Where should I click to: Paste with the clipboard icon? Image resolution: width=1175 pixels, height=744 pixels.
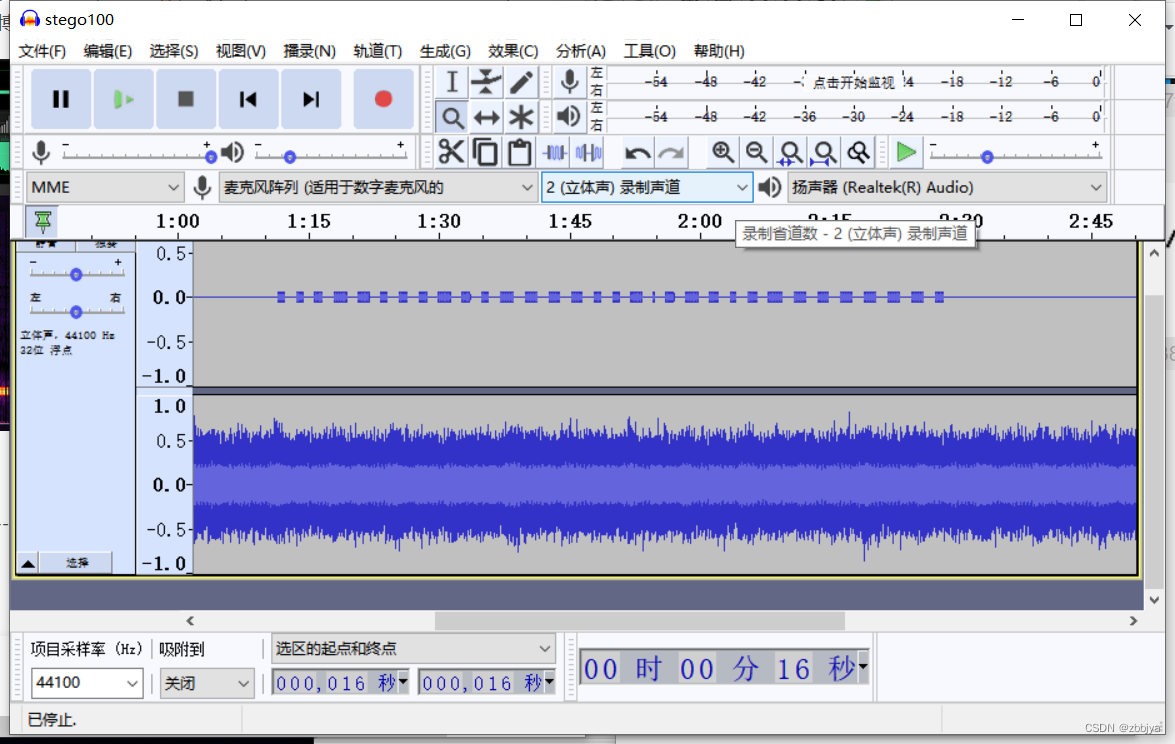click(519, 152)
